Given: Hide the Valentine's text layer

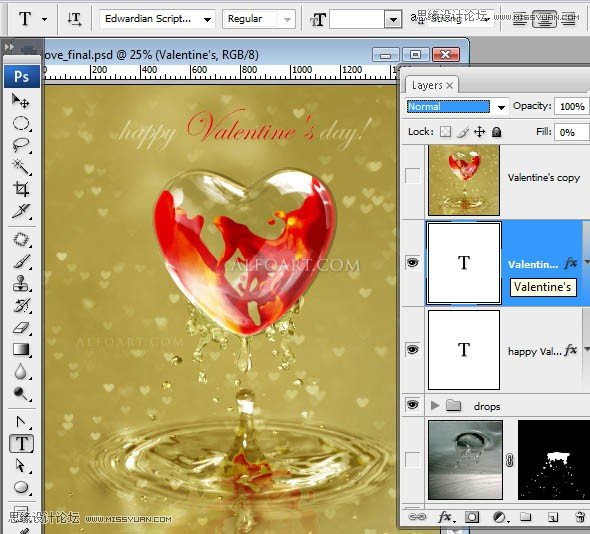Looking at the screenshot, I should (412, 262).
